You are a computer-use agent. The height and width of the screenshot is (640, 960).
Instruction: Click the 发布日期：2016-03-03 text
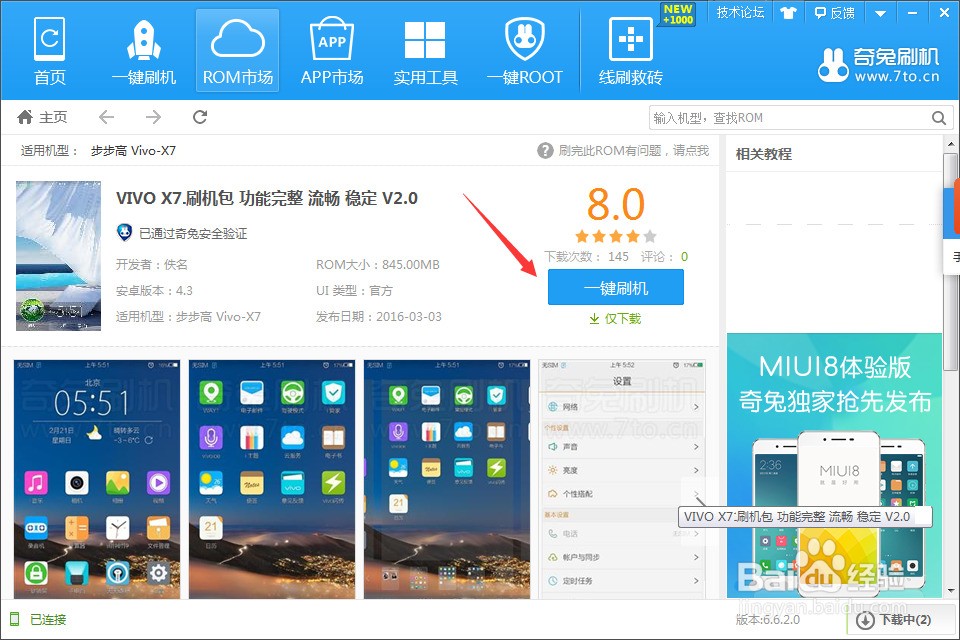(x=378, y=317)
